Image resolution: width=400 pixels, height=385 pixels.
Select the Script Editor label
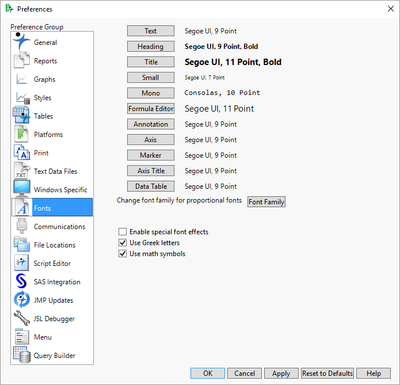coord(52,263)
